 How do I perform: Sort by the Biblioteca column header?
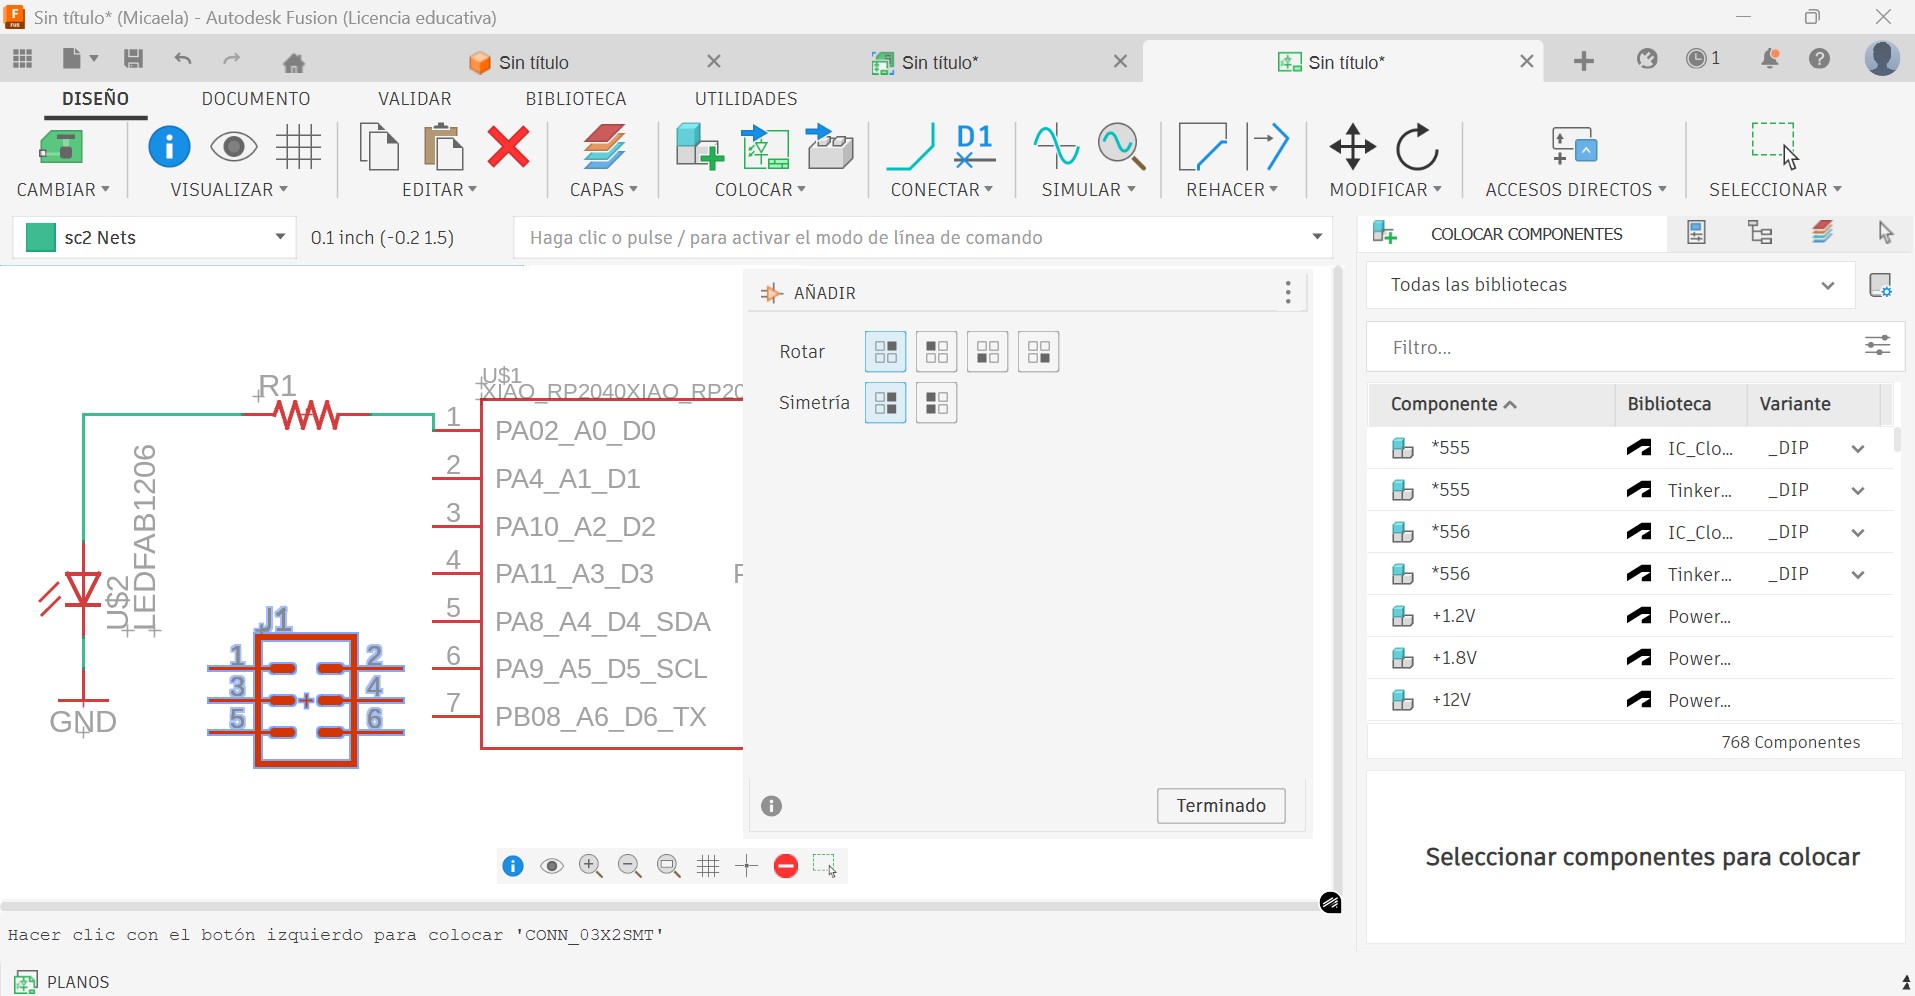[x=1669, y=404]
